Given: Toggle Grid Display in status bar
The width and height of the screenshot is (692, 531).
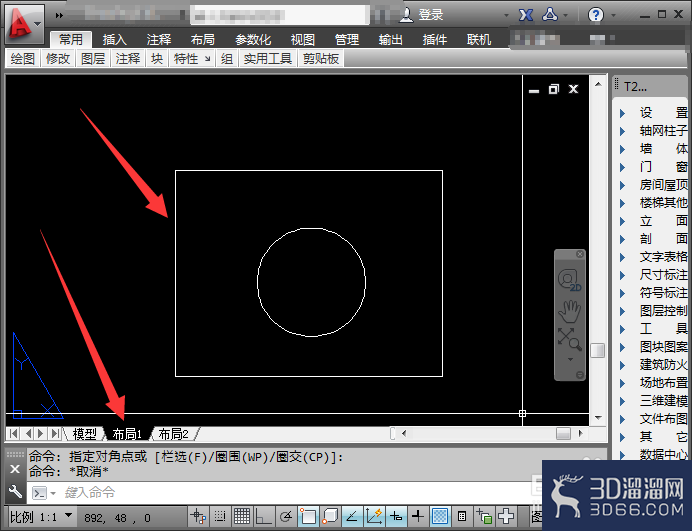Looking at the screenshot, I should click(242, 516).
